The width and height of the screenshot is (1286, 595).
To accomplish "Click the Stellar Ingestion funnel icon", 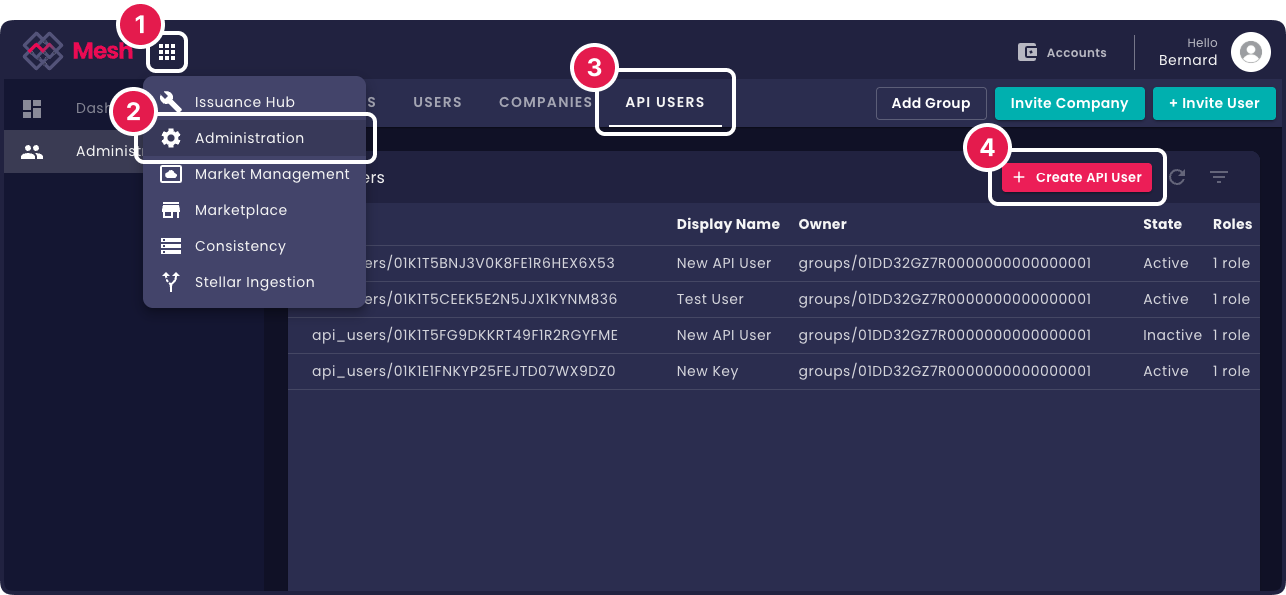I will tap(168, 282).
